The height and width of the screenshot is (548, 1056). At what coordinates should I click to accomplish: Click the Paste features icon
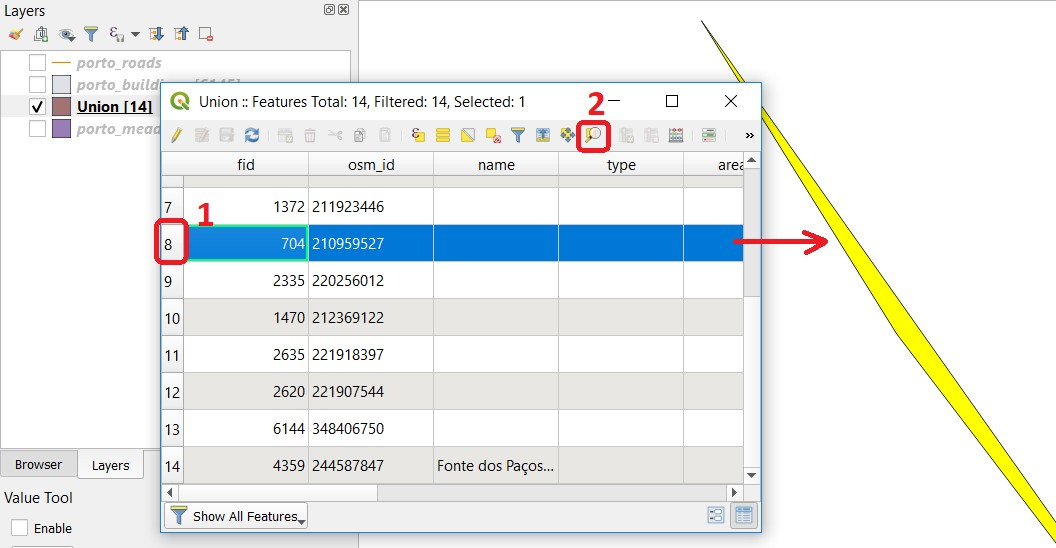(385, 135)
